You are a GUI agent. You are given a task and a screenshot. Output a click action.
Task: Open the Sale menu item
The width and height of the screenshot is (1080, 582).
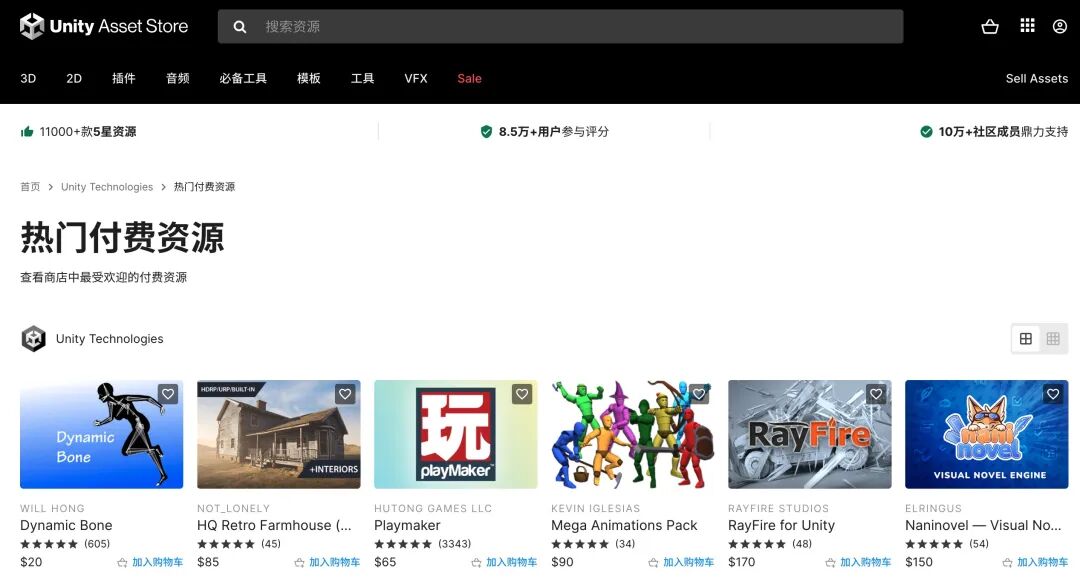tap(469, 79)
